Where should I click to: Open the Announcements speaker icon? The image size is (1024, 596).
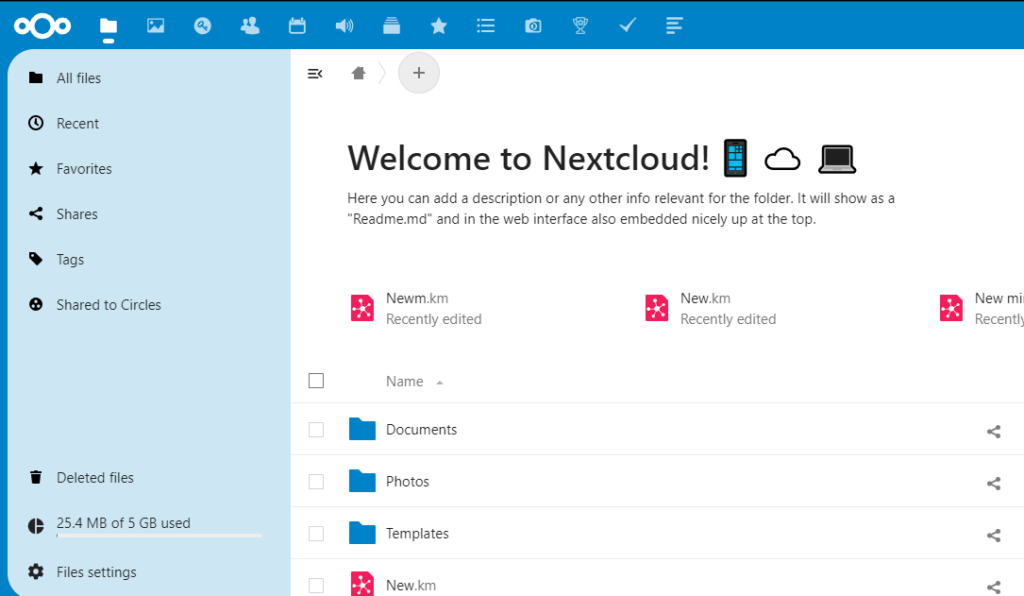pyautogui.click(x=344, y=25)
